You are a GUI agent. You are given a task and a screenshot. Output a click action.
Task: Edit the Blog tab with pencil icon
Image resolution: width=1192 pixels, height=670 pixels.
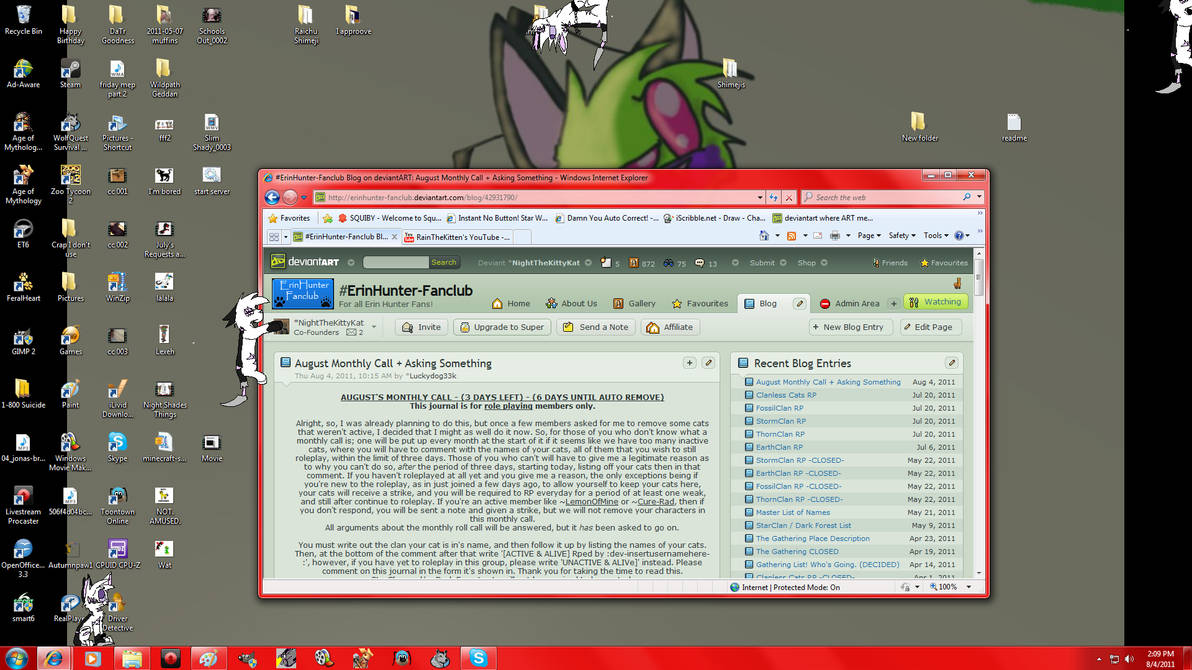799,303
